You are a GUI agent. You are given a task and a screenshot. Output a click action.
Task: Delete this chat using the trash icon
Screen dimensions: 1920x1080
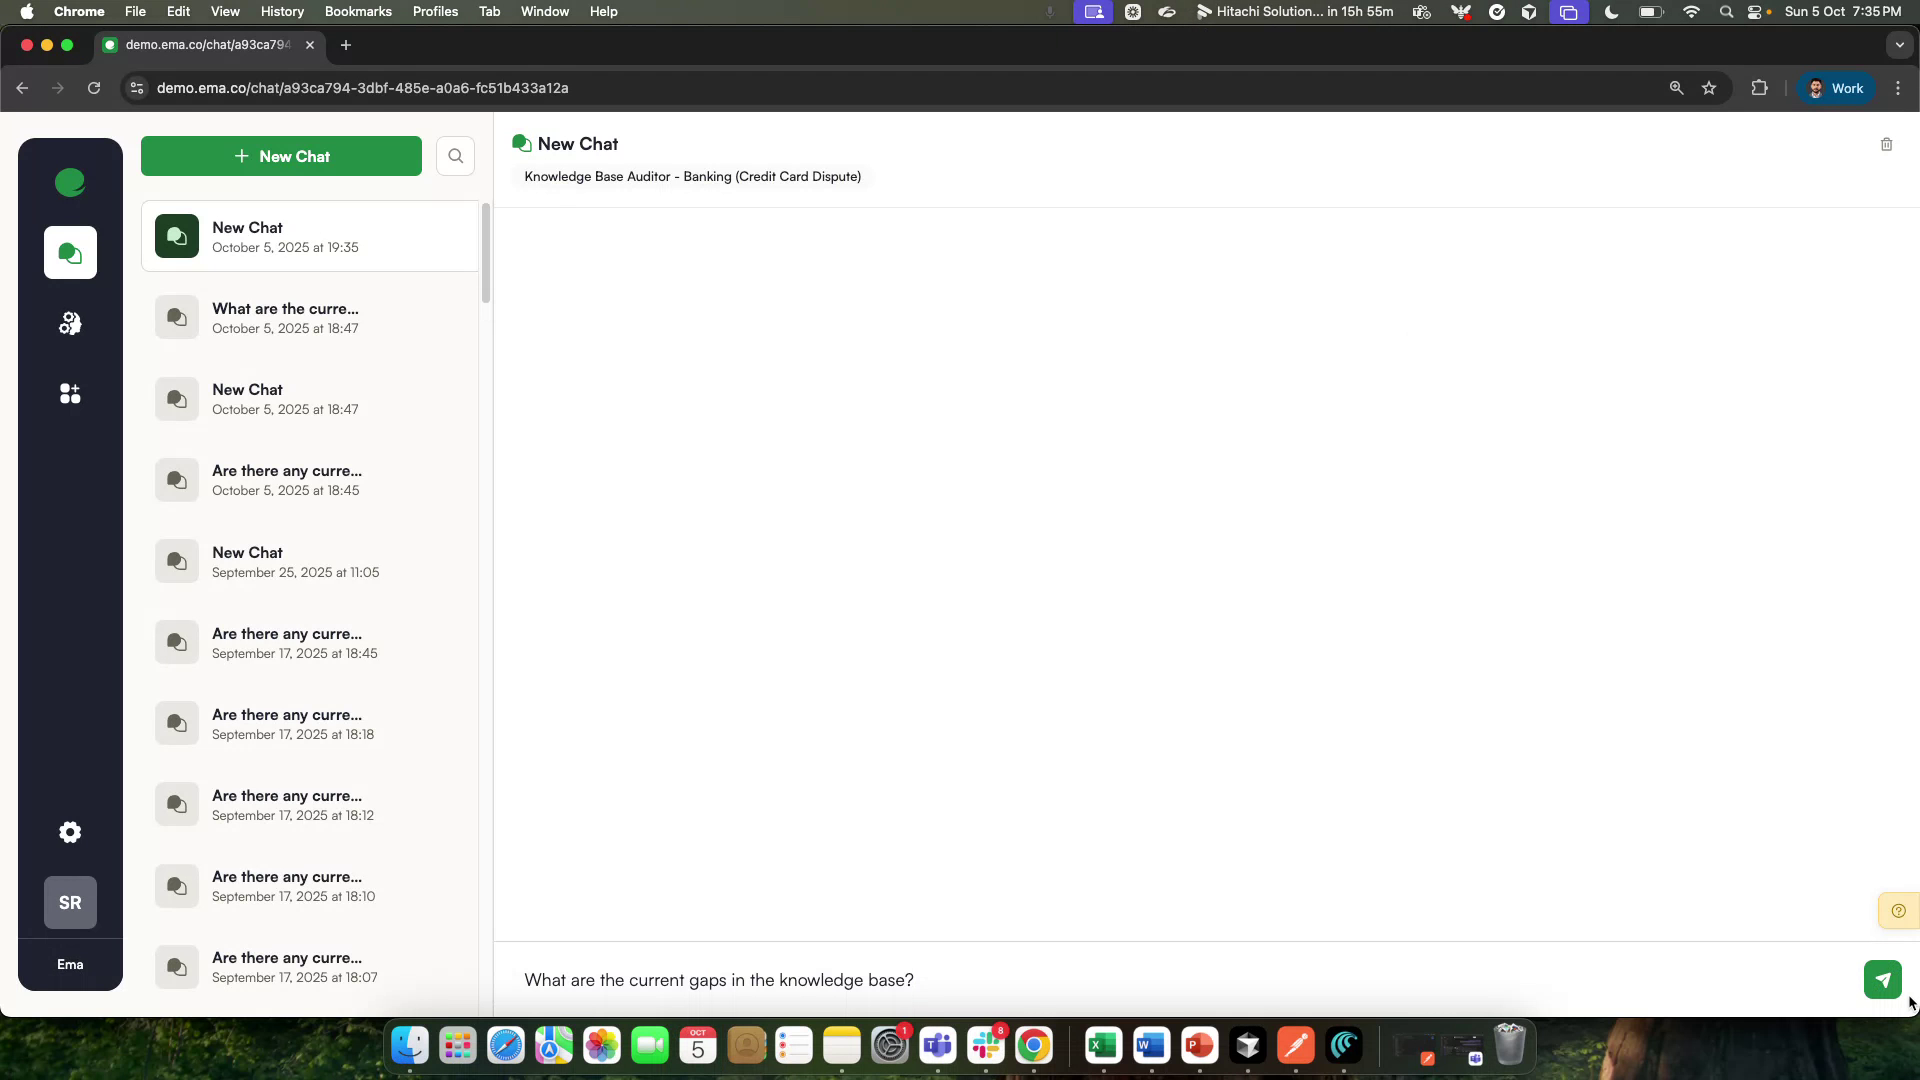point(1886,144)
